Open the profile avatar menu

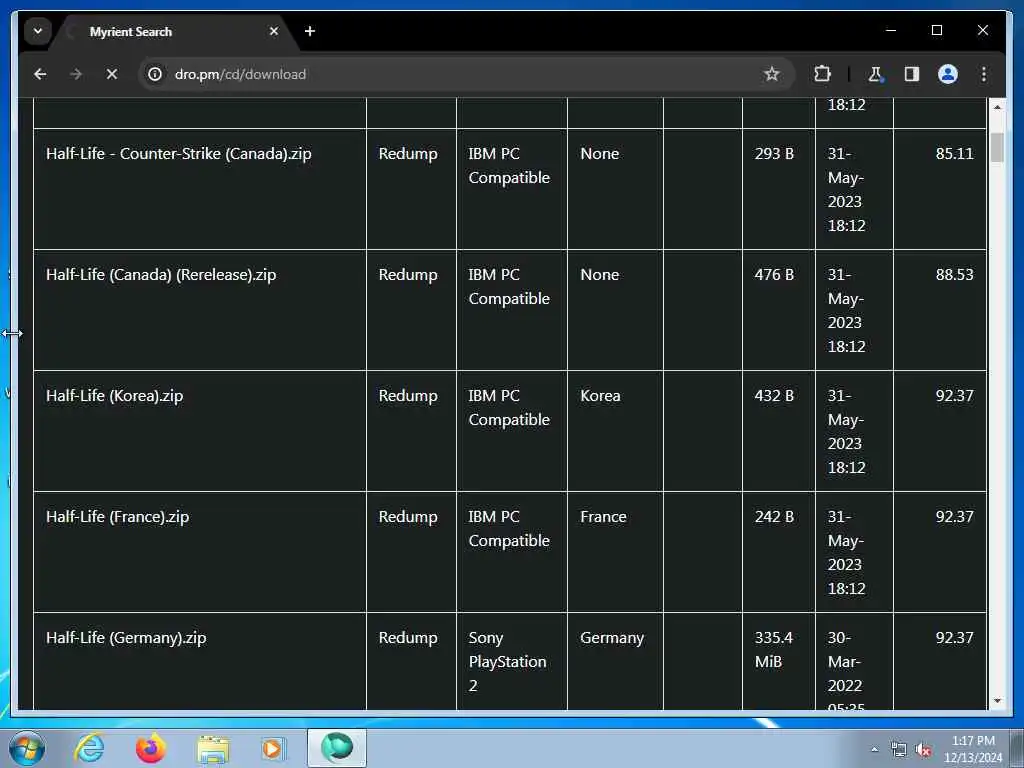(x=948, y=74)
